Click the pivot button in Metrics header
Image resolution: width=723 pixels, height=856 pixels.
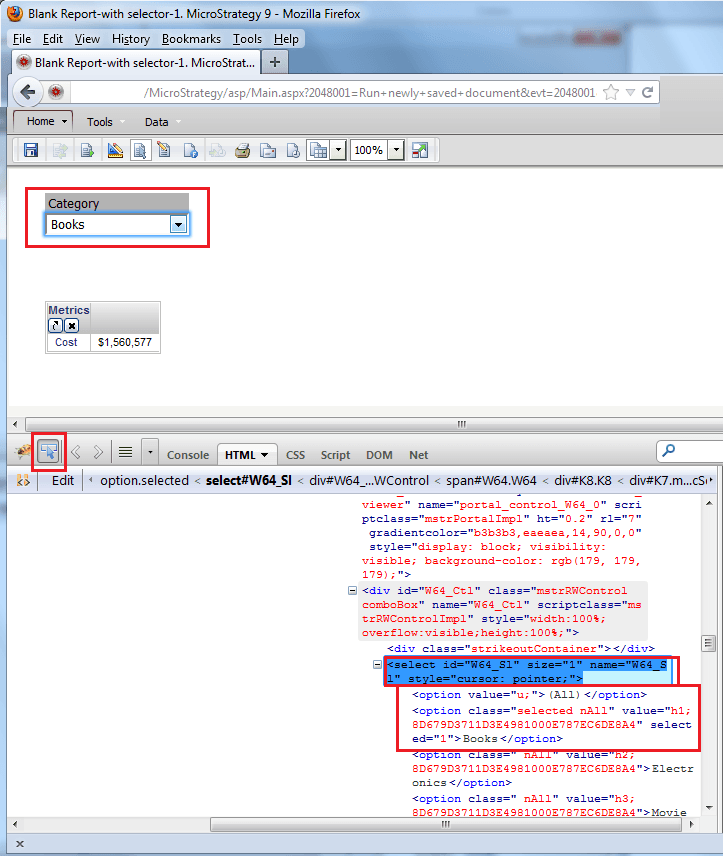coord(56,326)
